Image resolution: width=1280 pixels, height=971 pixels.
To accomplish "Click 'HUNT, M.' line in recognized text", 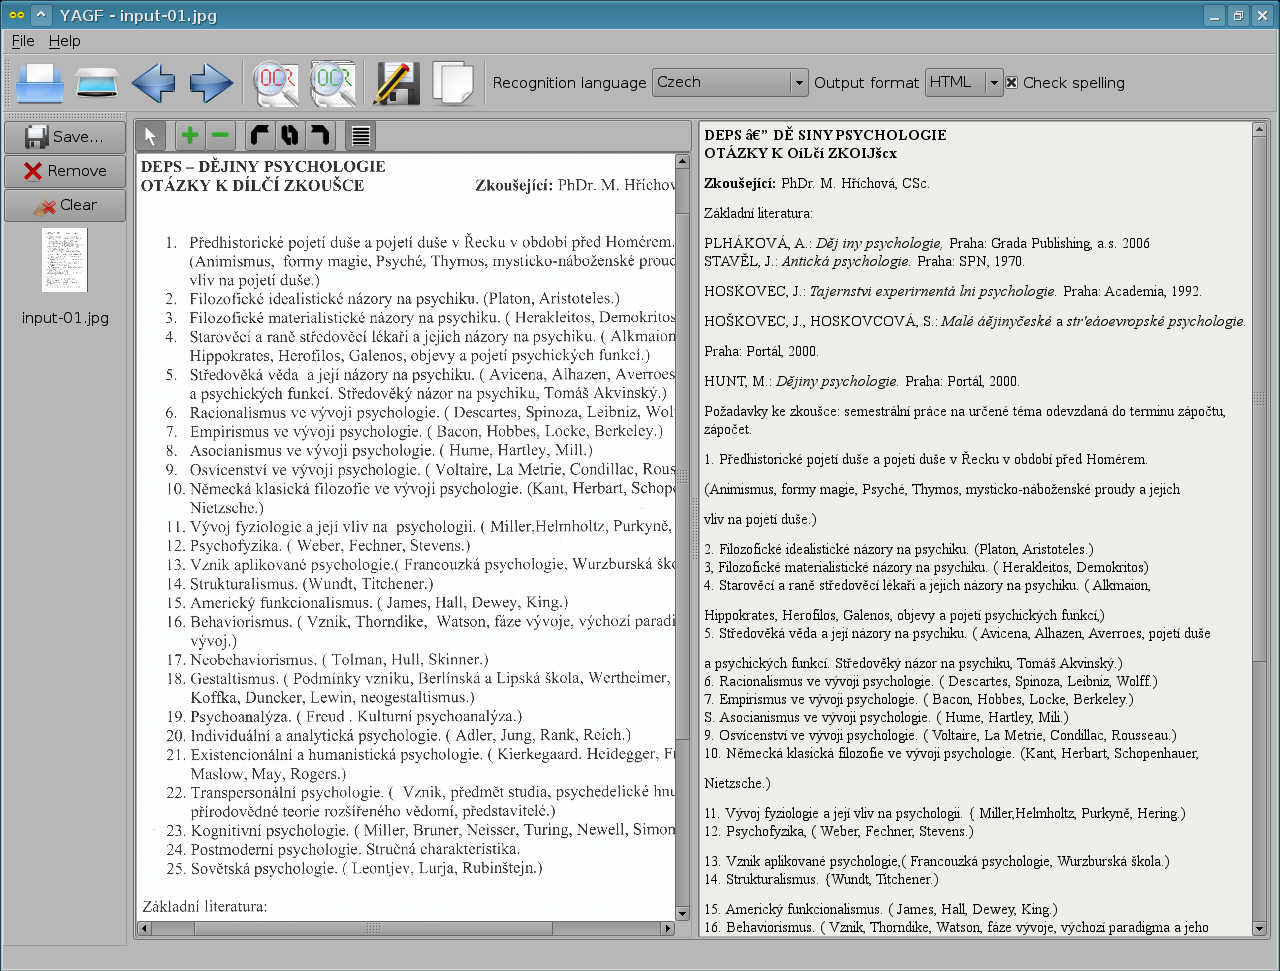I will 862,381.
